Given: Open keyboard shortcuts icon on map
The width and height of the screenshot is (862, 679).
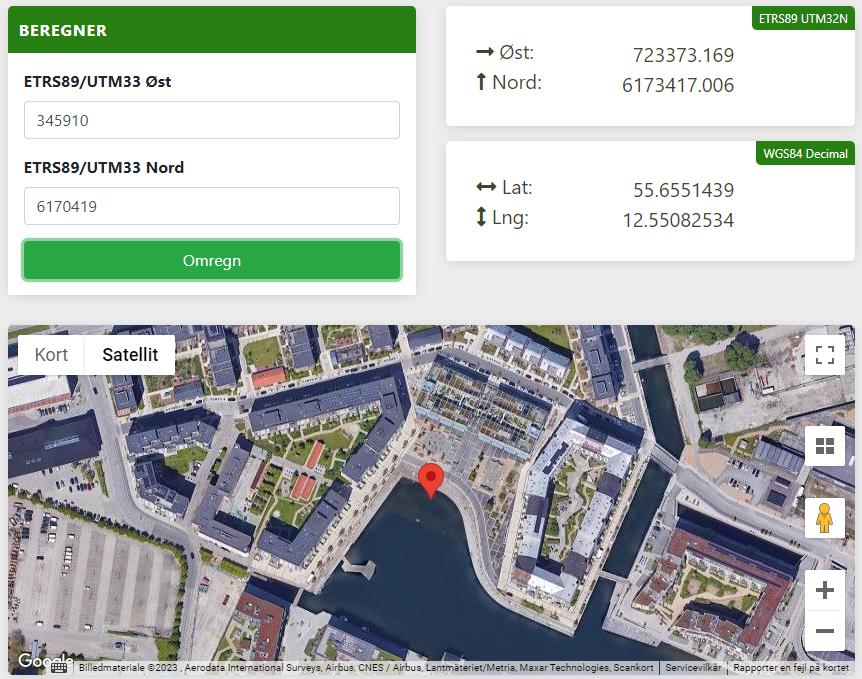Looking at the screenshot, I should coord(59,667).
